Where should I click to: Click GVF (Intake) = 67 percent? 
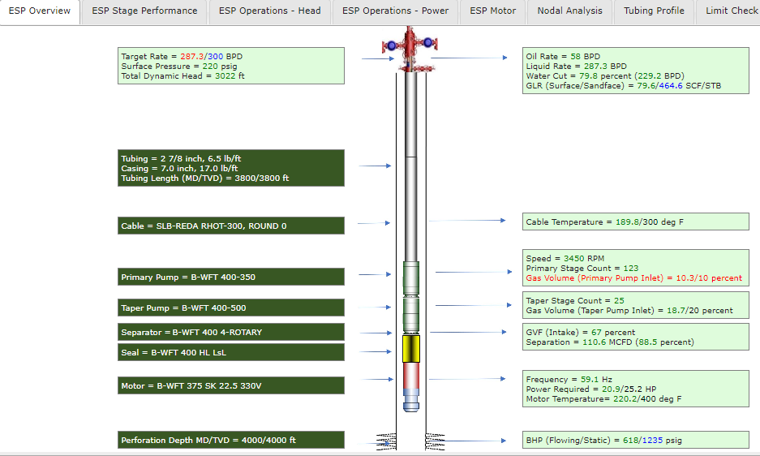pyautogui.click(x=580, y=332)
